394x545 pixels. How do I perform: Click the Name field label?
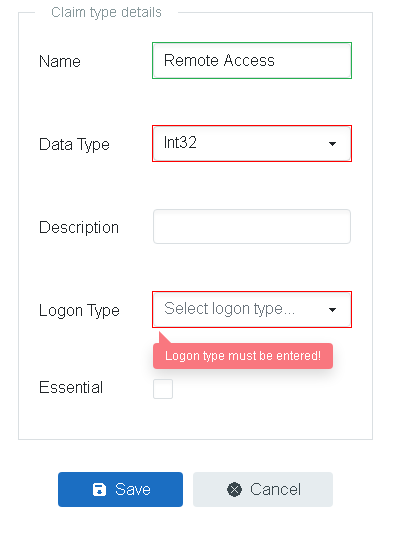[x=60, y=62]
